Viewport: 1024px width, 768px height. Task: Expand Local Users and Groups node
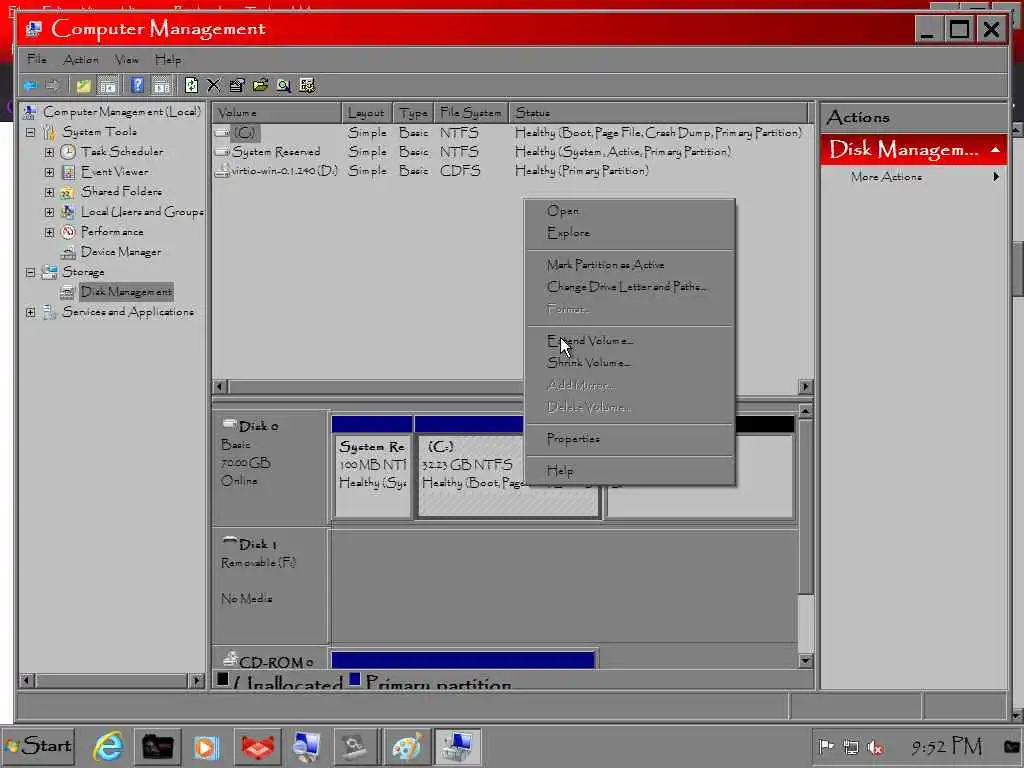[50, 212]
